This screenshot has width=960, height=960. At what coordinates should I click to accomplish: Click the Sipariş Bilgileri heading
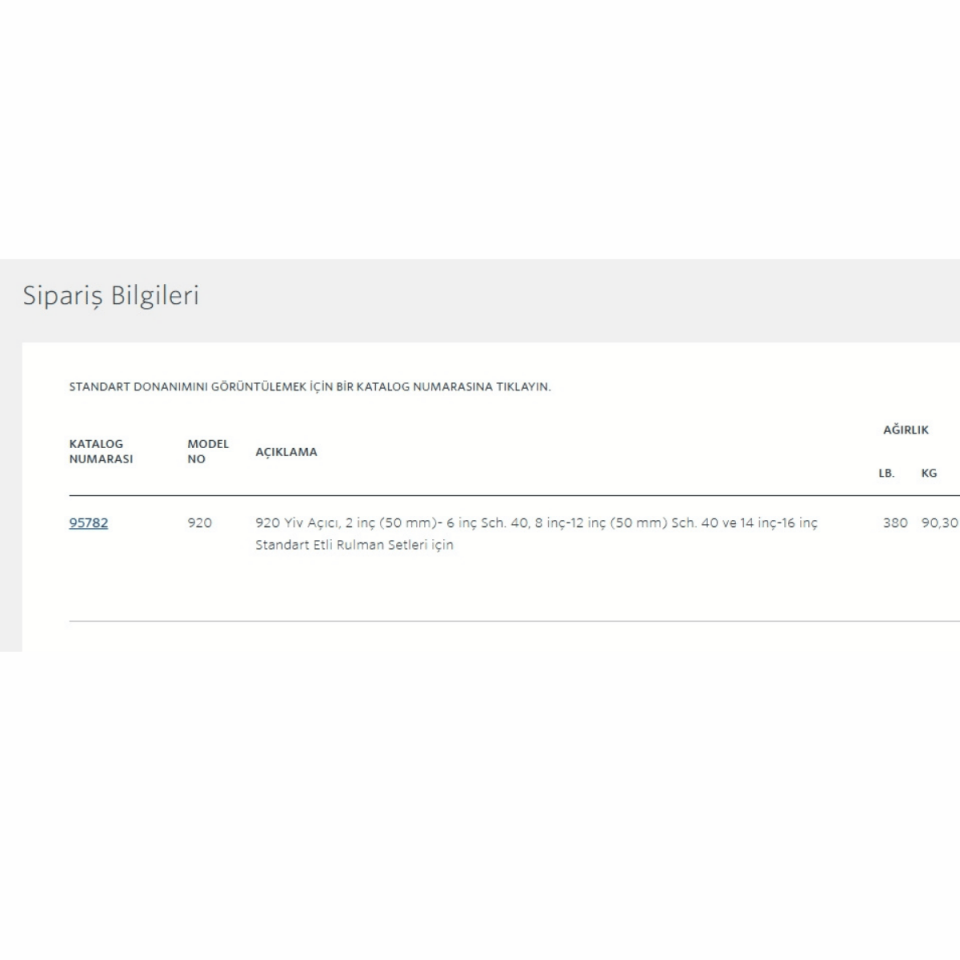pyautogui.click(x=111, y=296)
